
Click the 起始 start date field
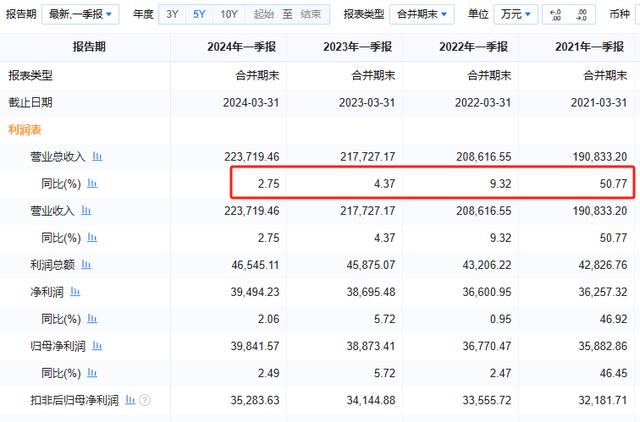263,15
